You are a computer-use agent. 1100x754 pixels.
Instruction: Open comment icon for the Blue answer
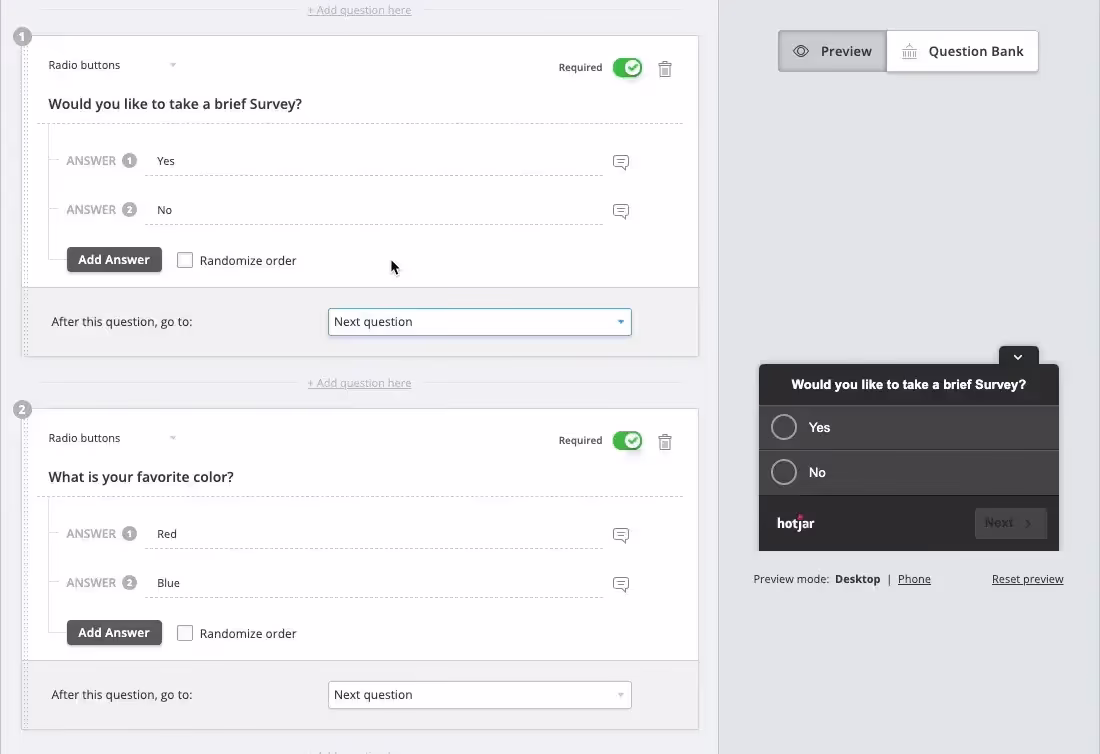pyautogui.click(x=621, y=584)
